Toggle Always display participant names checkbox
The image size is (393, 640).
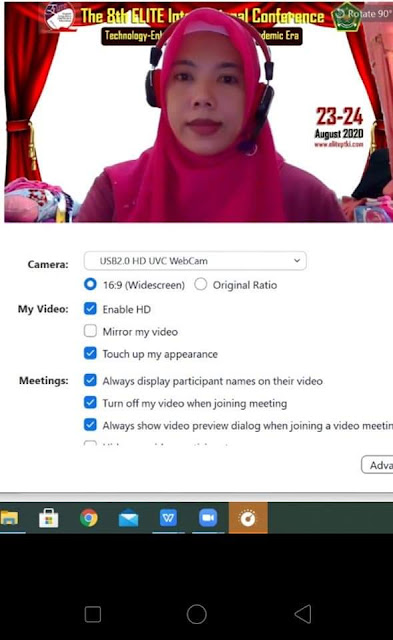click(x=90, y=380)
